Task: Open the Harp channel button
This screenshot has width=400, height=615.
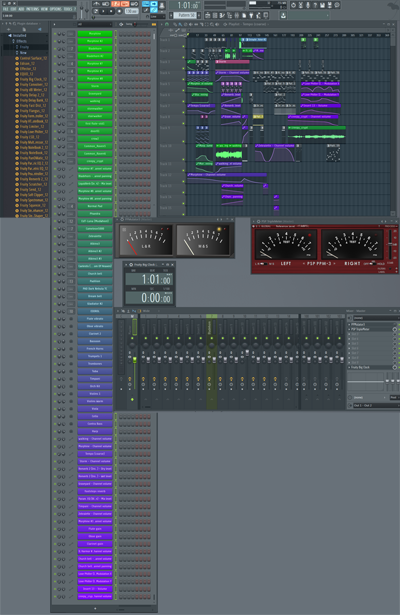Action: point(95,431)
